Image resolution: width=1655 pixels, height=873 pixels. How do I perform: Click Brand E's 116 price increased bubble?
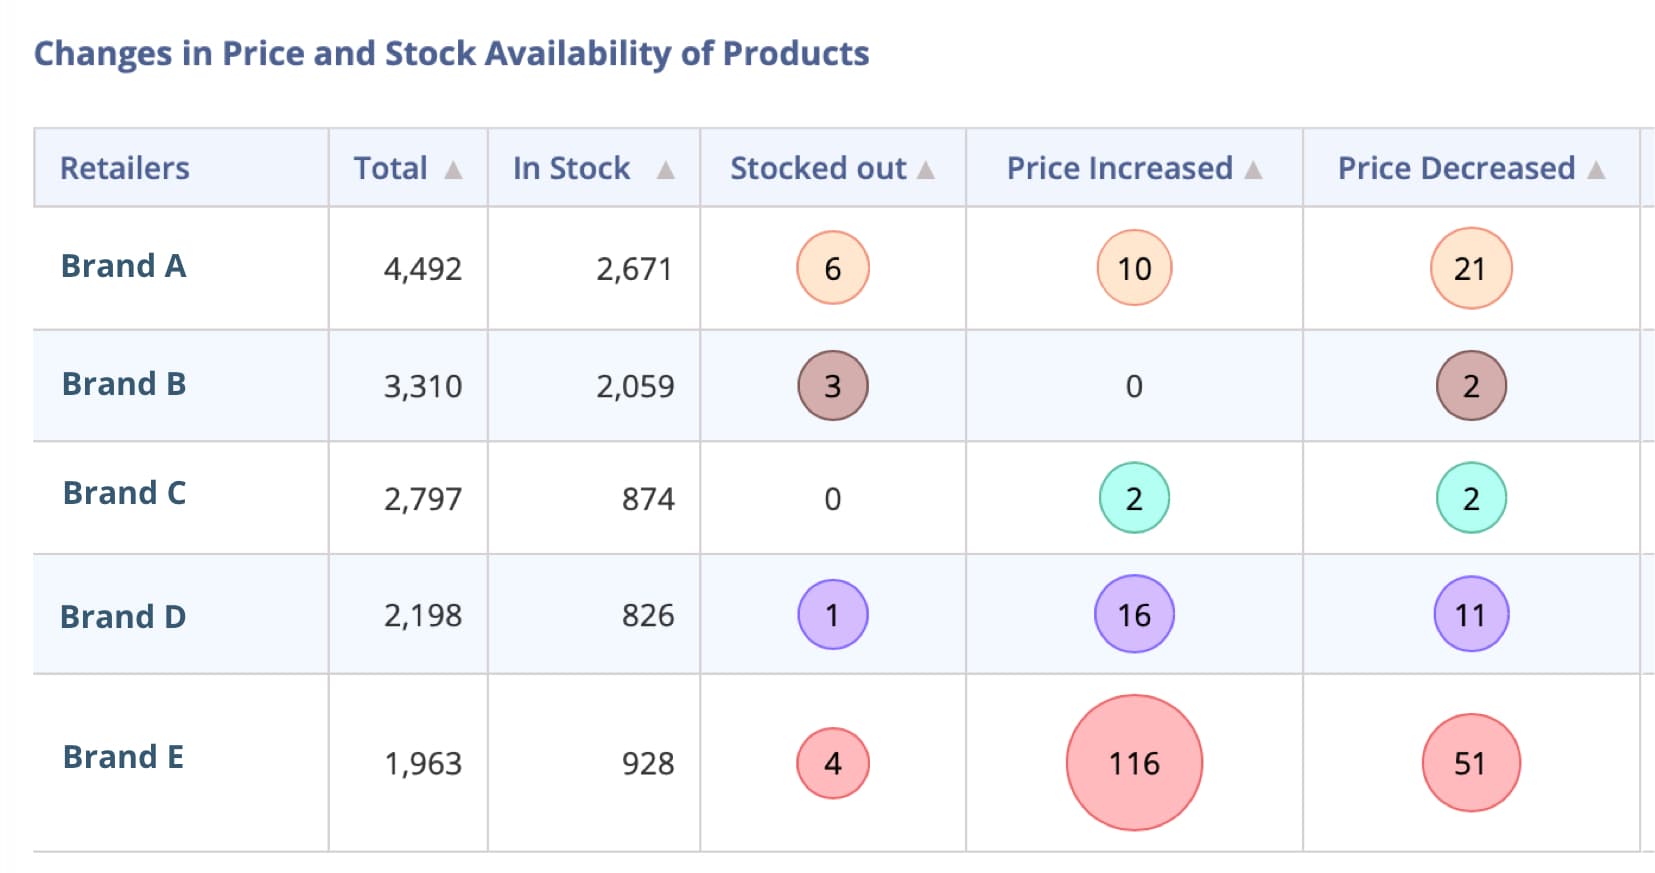pos(1134,763)
